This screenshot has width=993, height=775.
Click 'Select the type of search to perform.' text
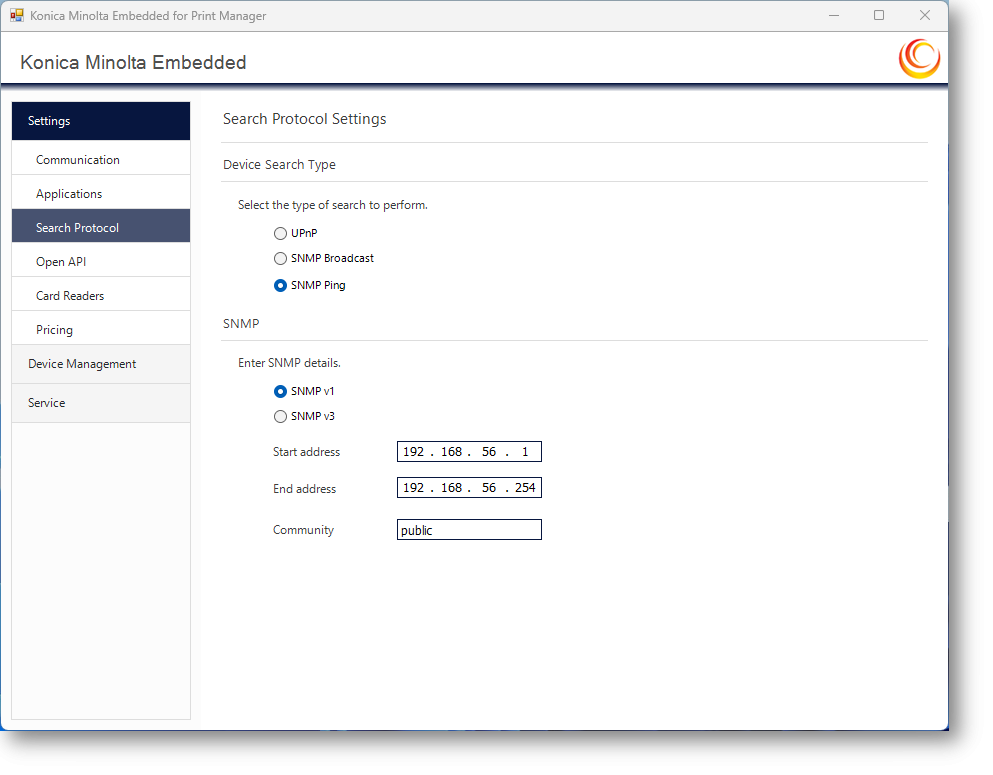click(333, 205)
